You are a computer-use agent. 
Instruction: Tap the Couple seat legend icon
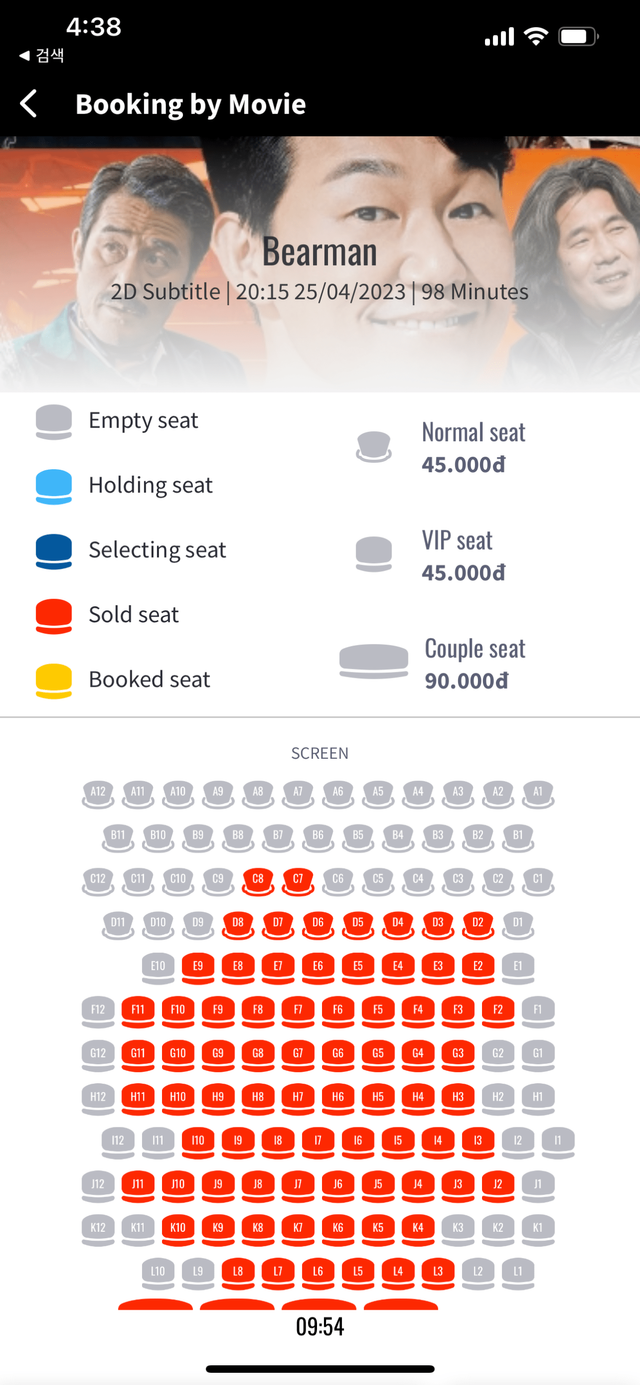[x=374, y=661]
